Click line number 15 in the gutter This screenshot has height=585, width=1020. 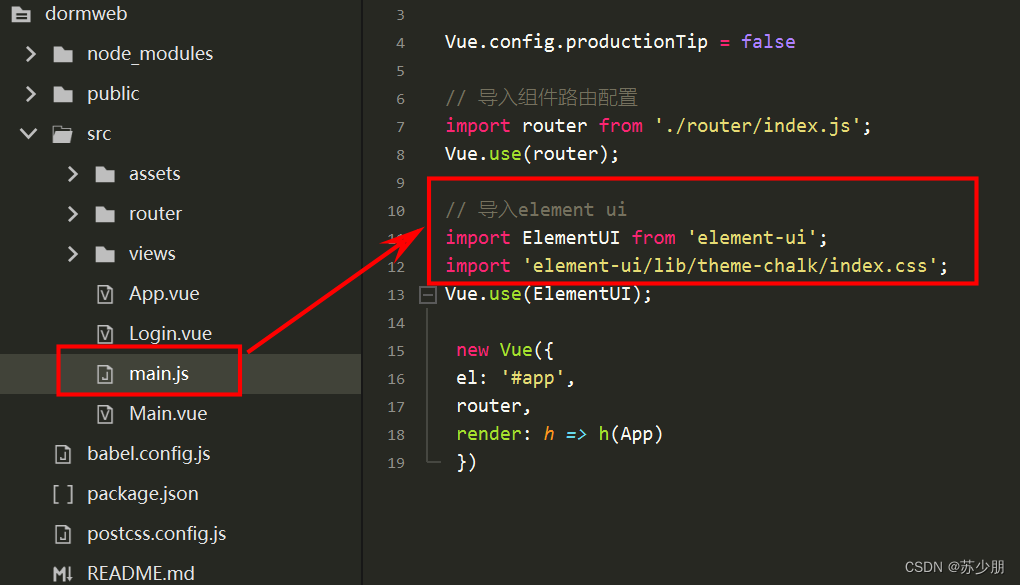[x=396, y=349]
